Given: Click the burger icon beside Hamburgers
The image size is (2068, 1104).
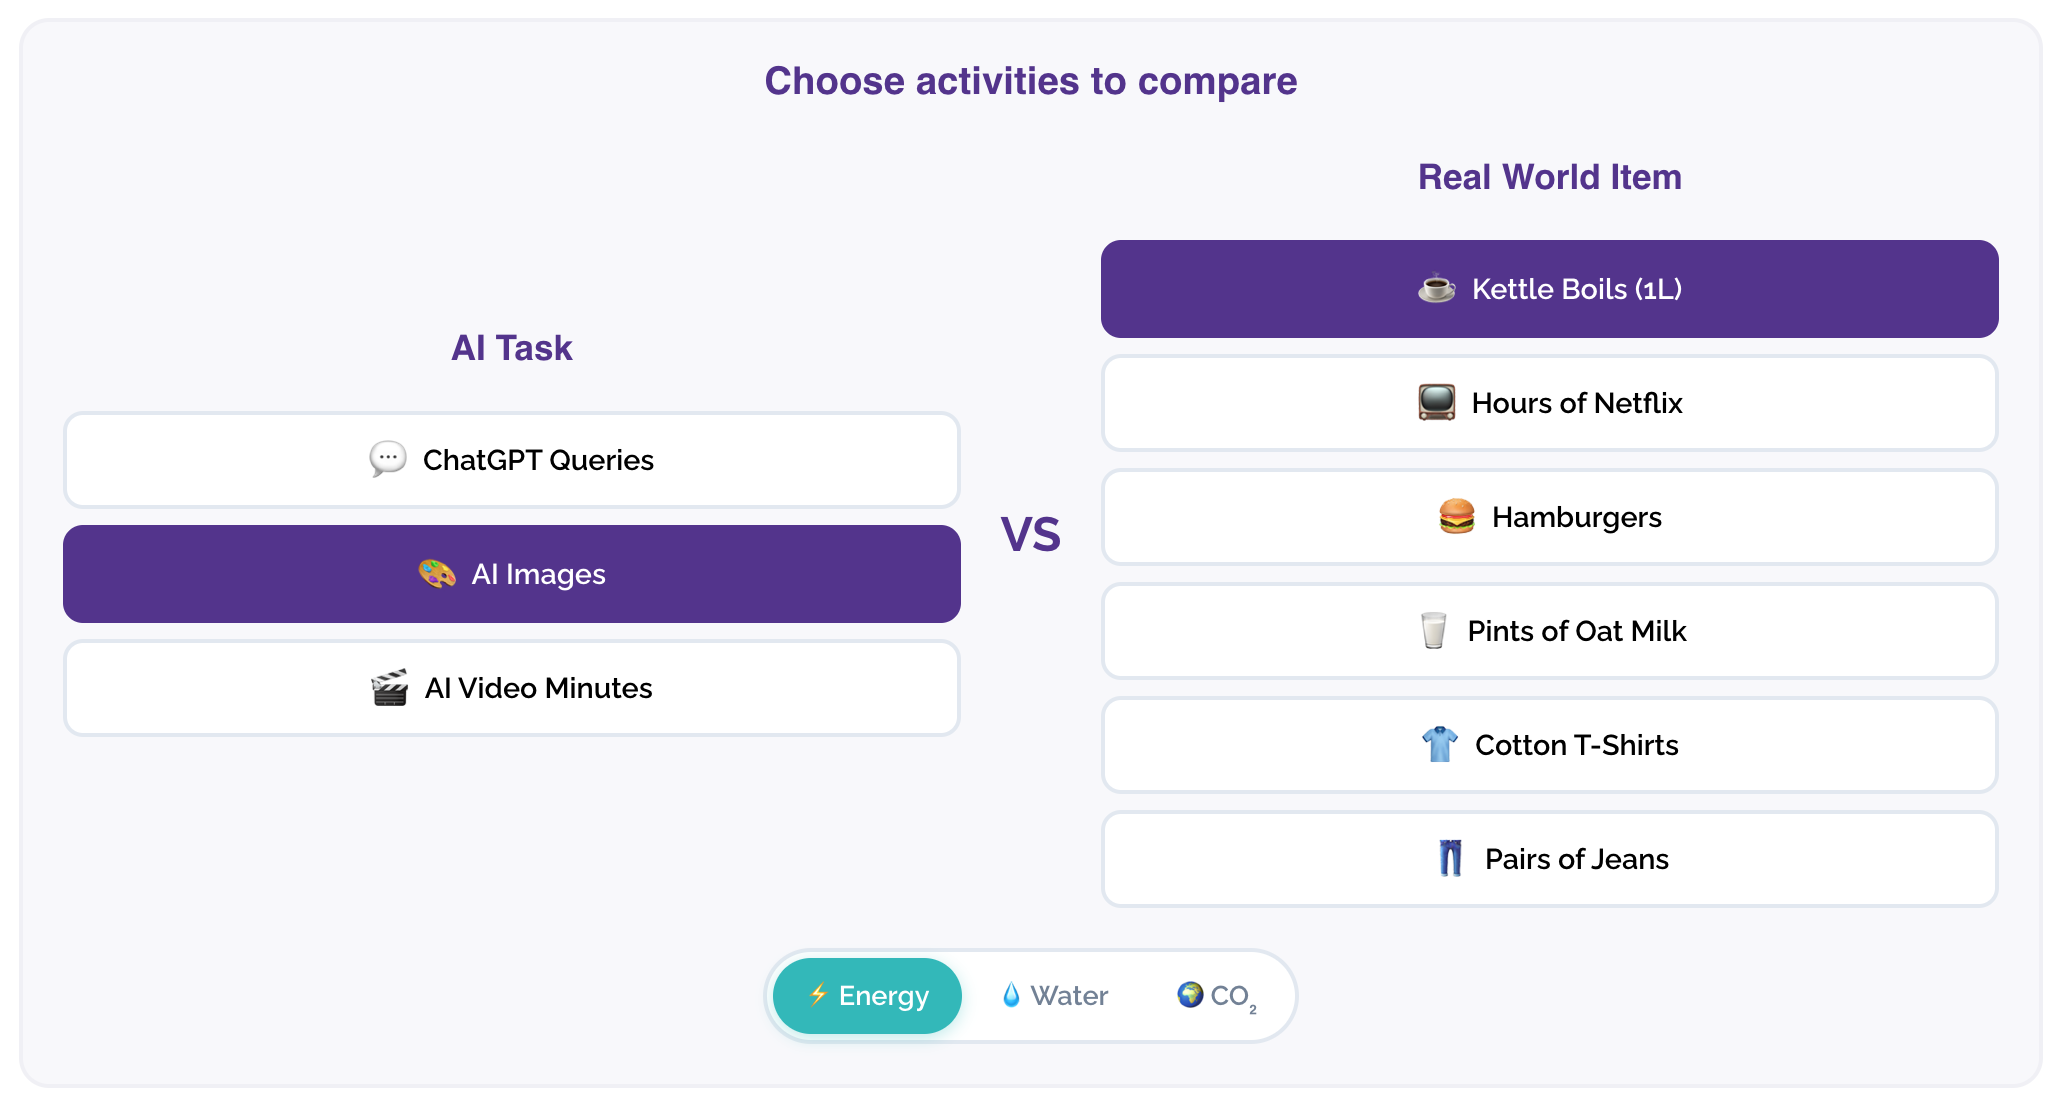Looking at the screenshot, I should [x=1457, y=517].
